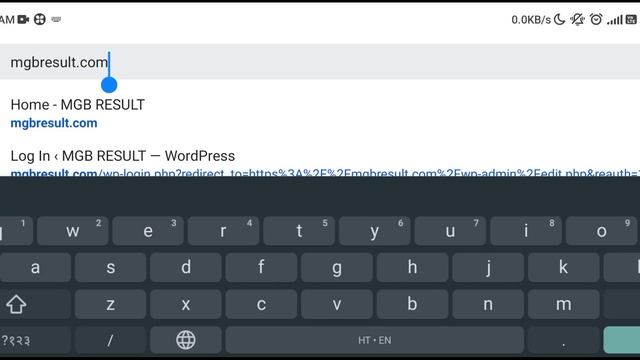Tap the signal strength status icon
Image resolution: width=640 pixels, height=360 pixels.
coord(615,19)
